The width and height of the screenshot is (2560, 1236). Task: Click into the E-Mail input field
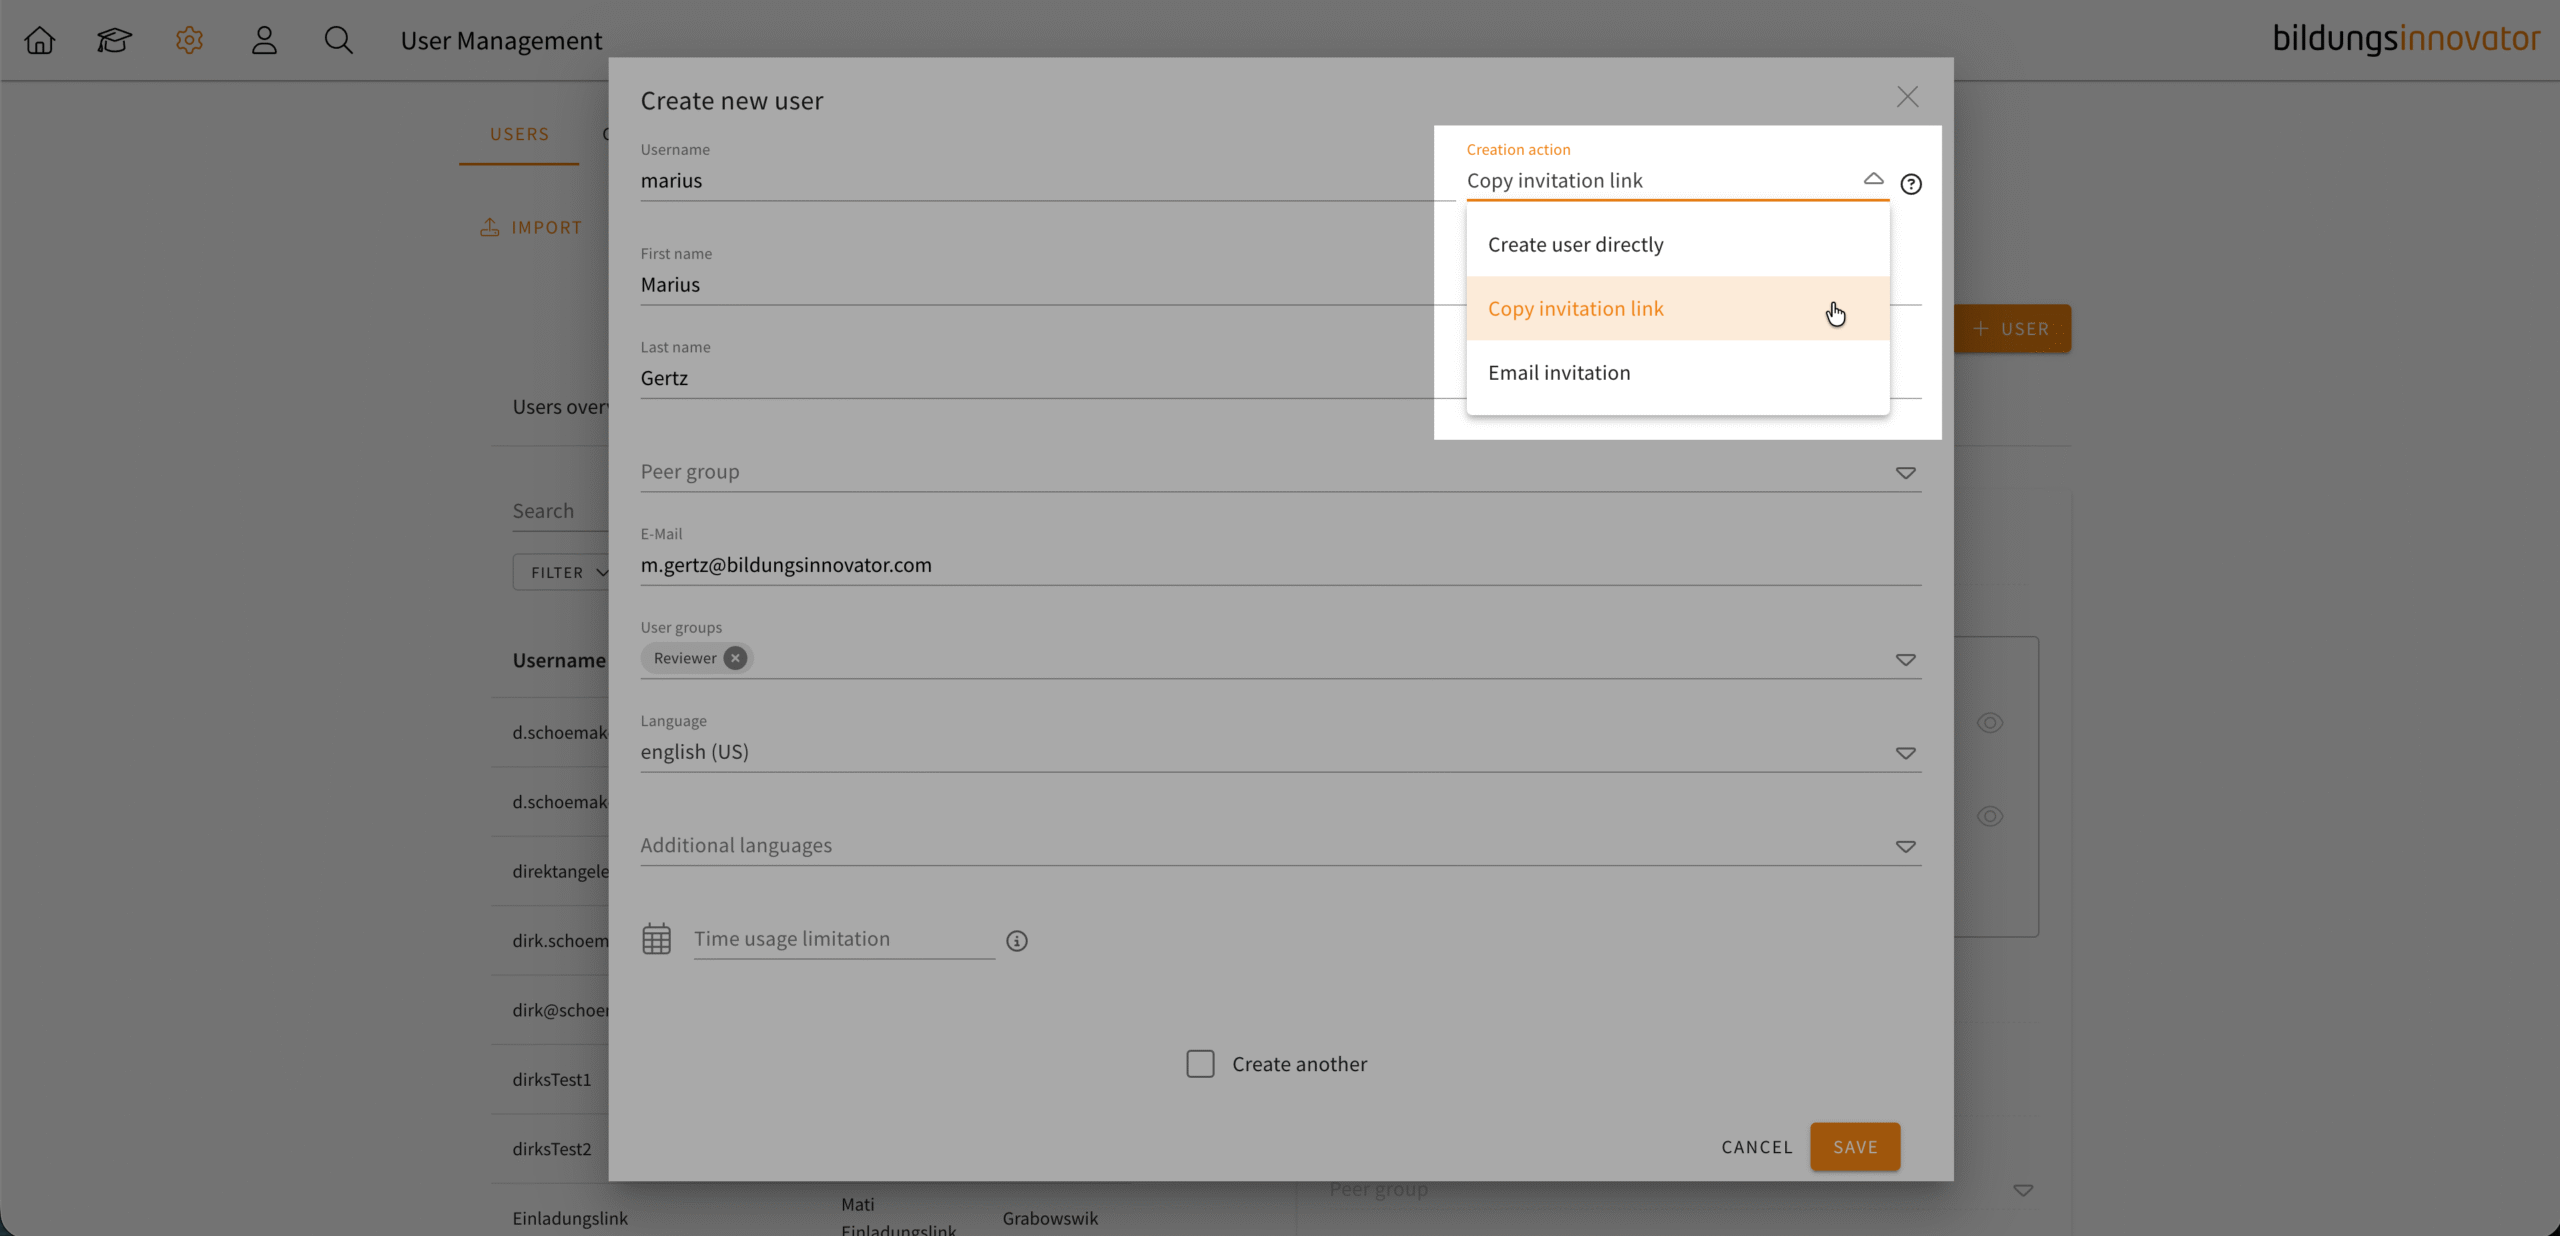pyautogui.click(x=1280, y=565)
